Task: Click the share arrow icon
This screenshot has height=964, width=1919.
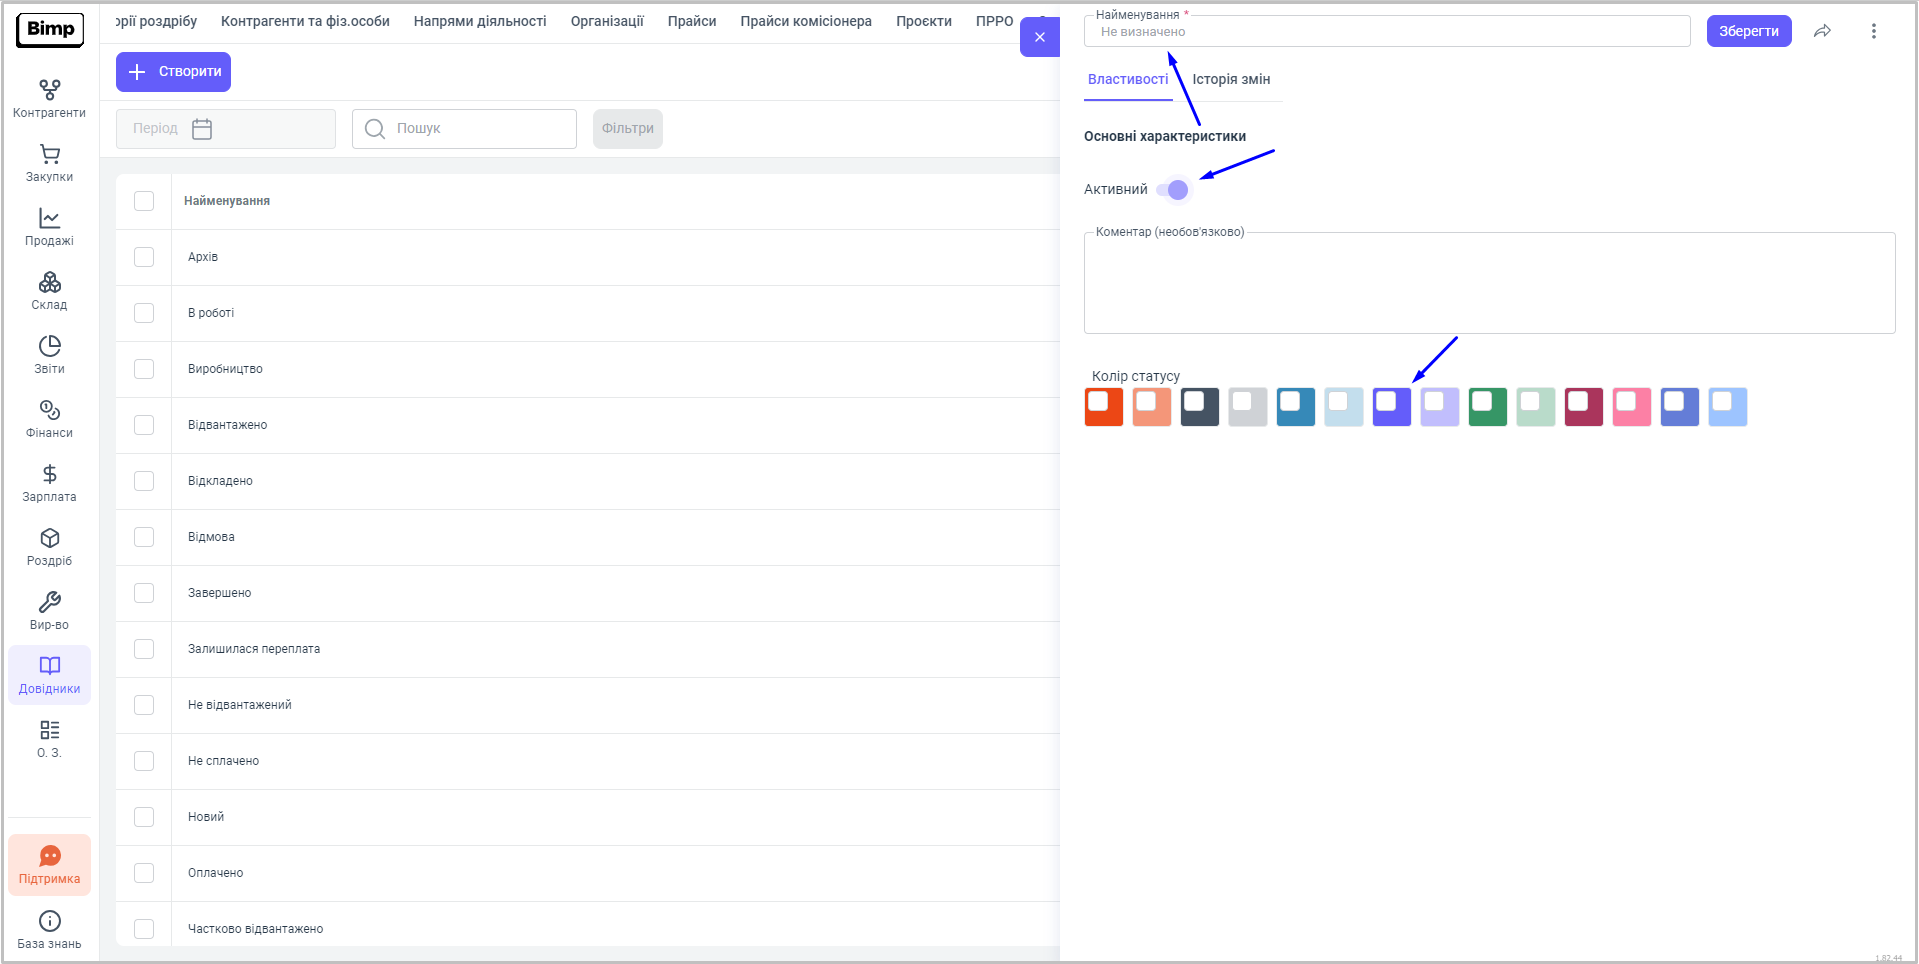Action: 1822,31
